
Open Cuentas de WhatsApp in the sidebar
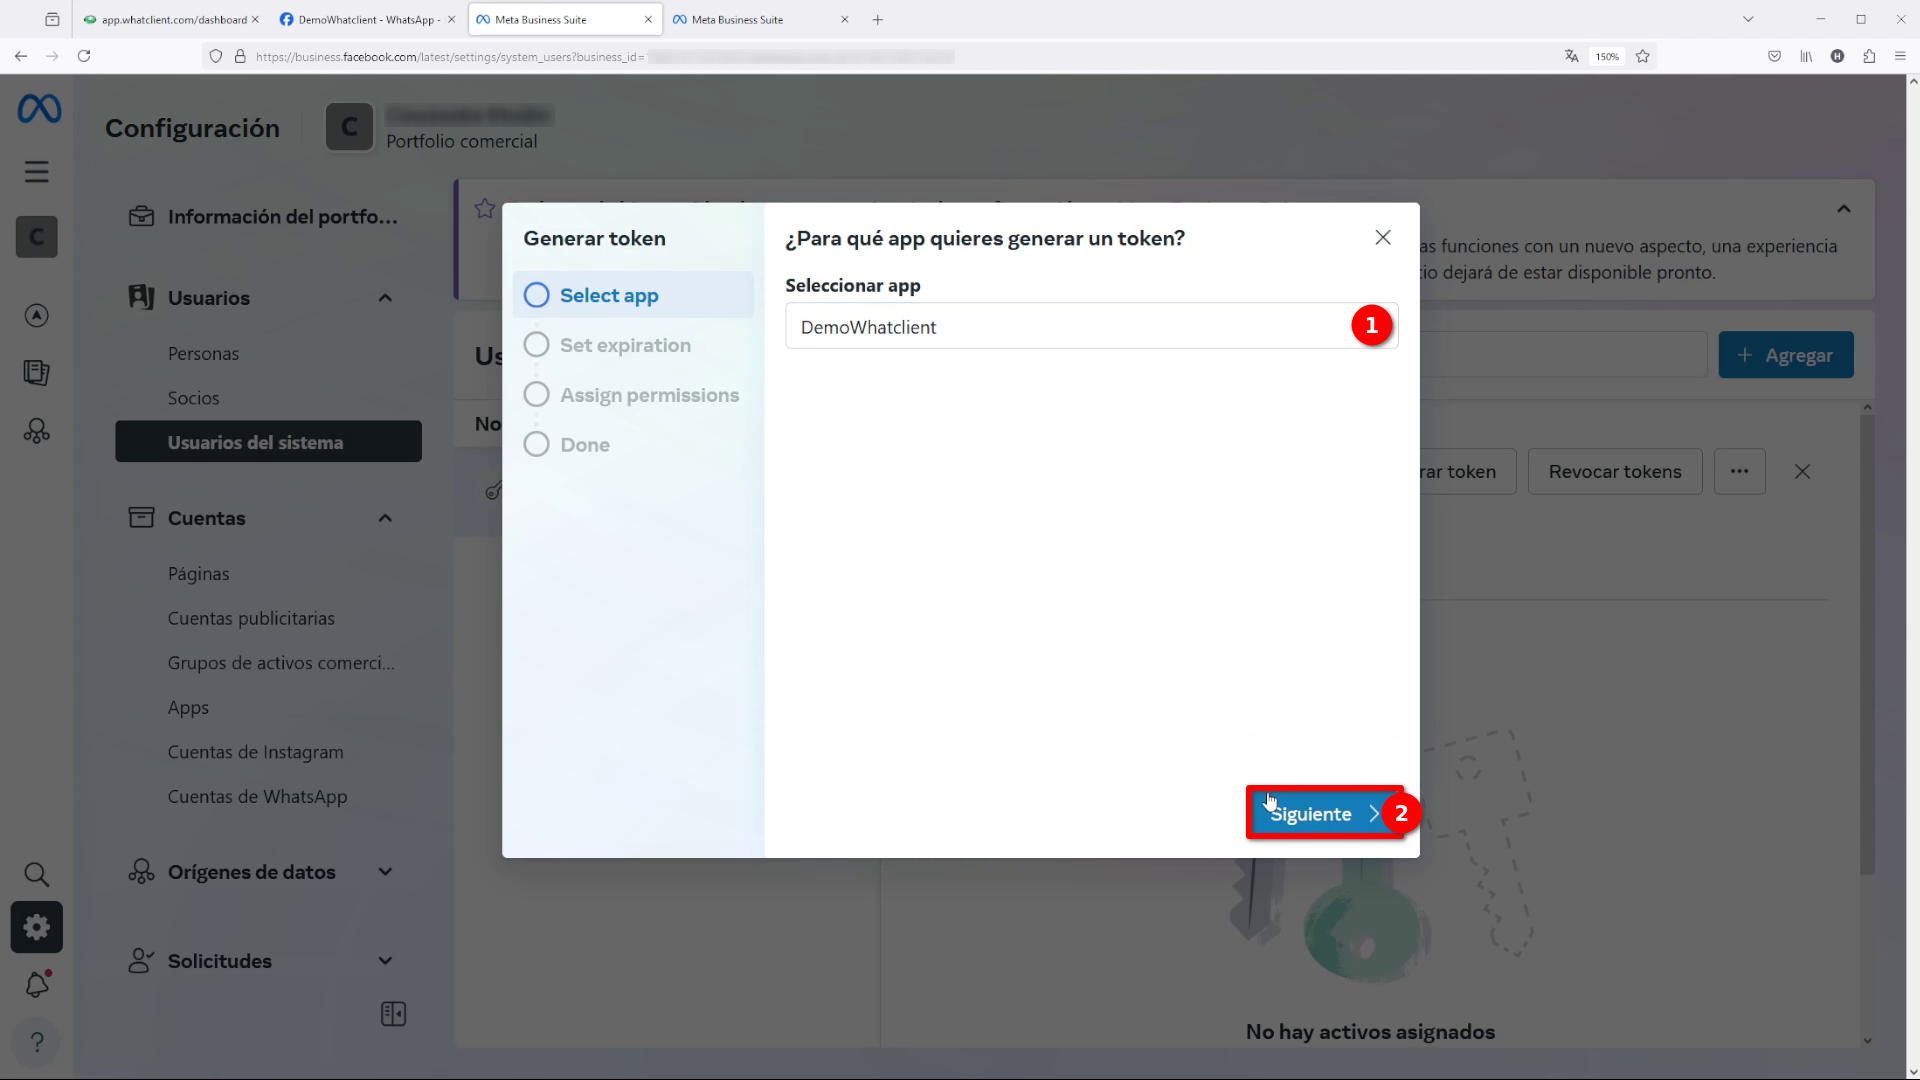coord(257,797)
